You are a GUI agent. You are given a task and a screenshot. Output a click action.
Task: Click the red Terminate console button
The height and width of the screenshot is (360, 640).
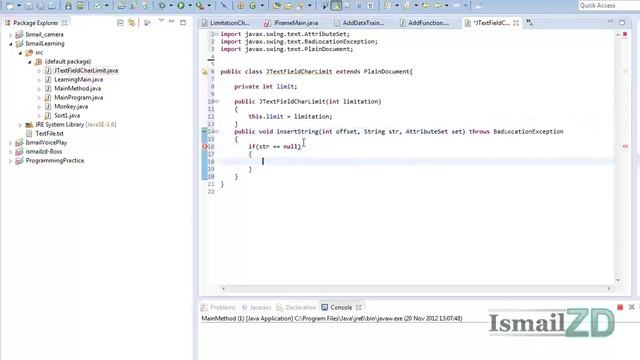pos(620,307)
